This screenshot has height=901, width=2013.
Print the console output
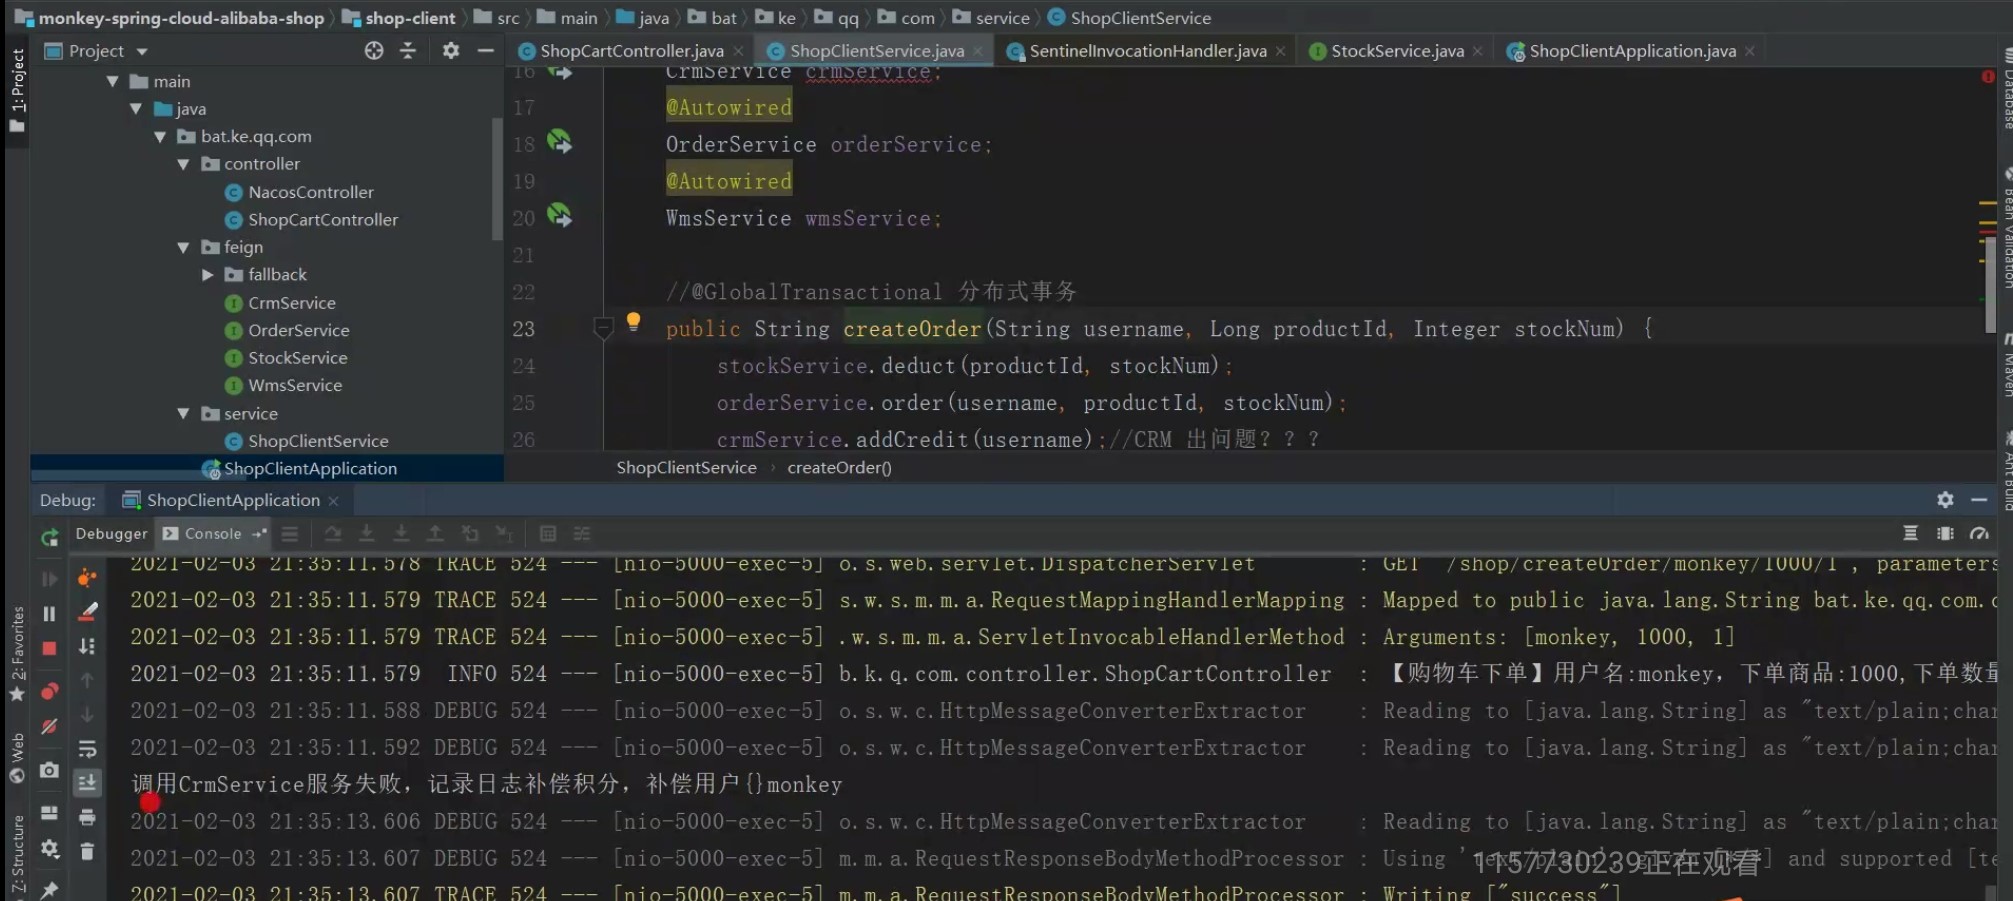point(87,817)
